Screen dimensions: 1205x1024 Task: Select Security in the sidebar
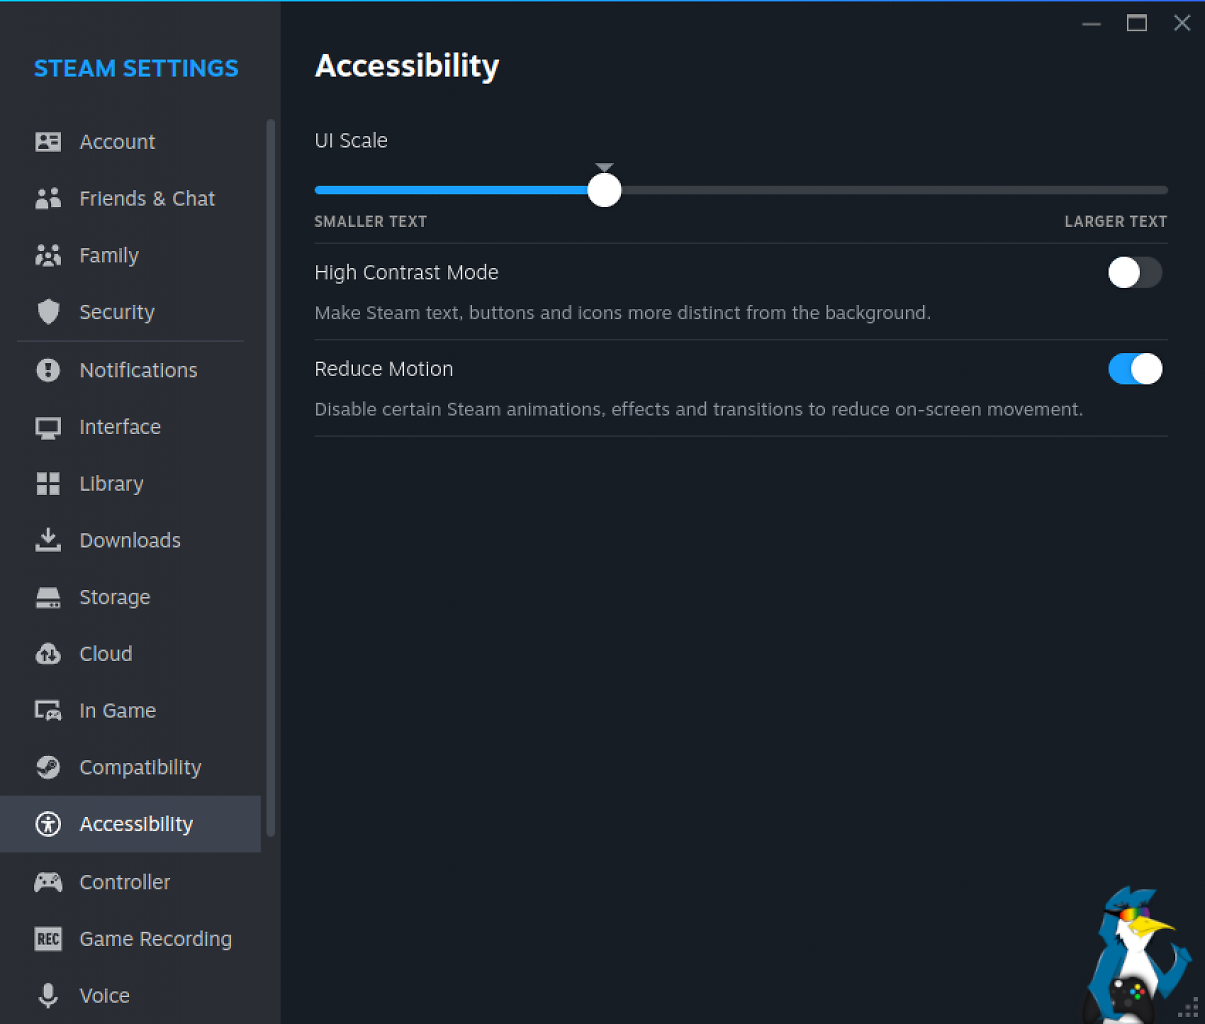(x=130, y=312)
